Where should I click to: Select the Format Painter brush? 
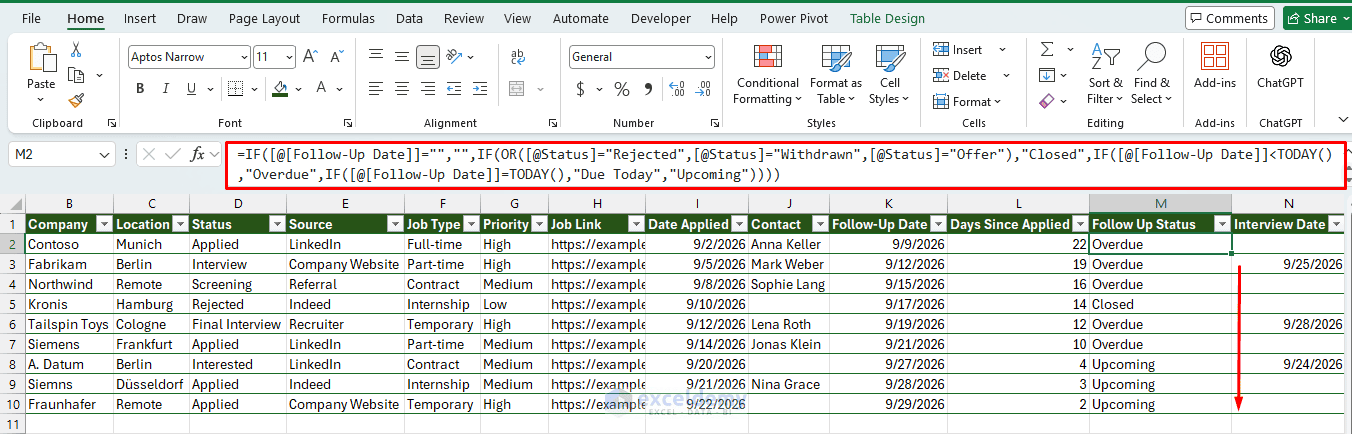pyautogui.click(x=76, y=100)
